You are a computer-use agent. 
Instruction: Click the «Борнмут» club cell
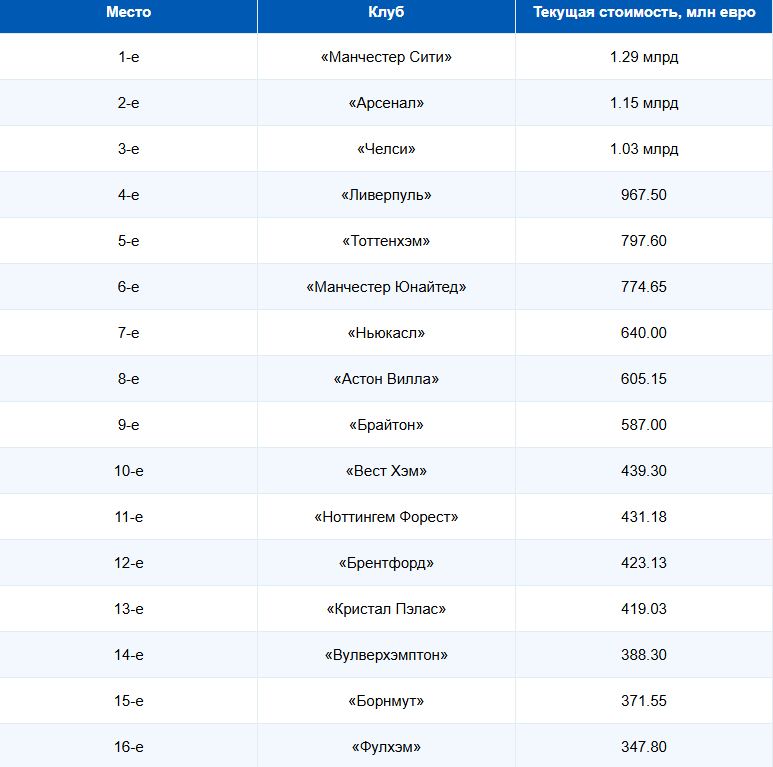386,700
